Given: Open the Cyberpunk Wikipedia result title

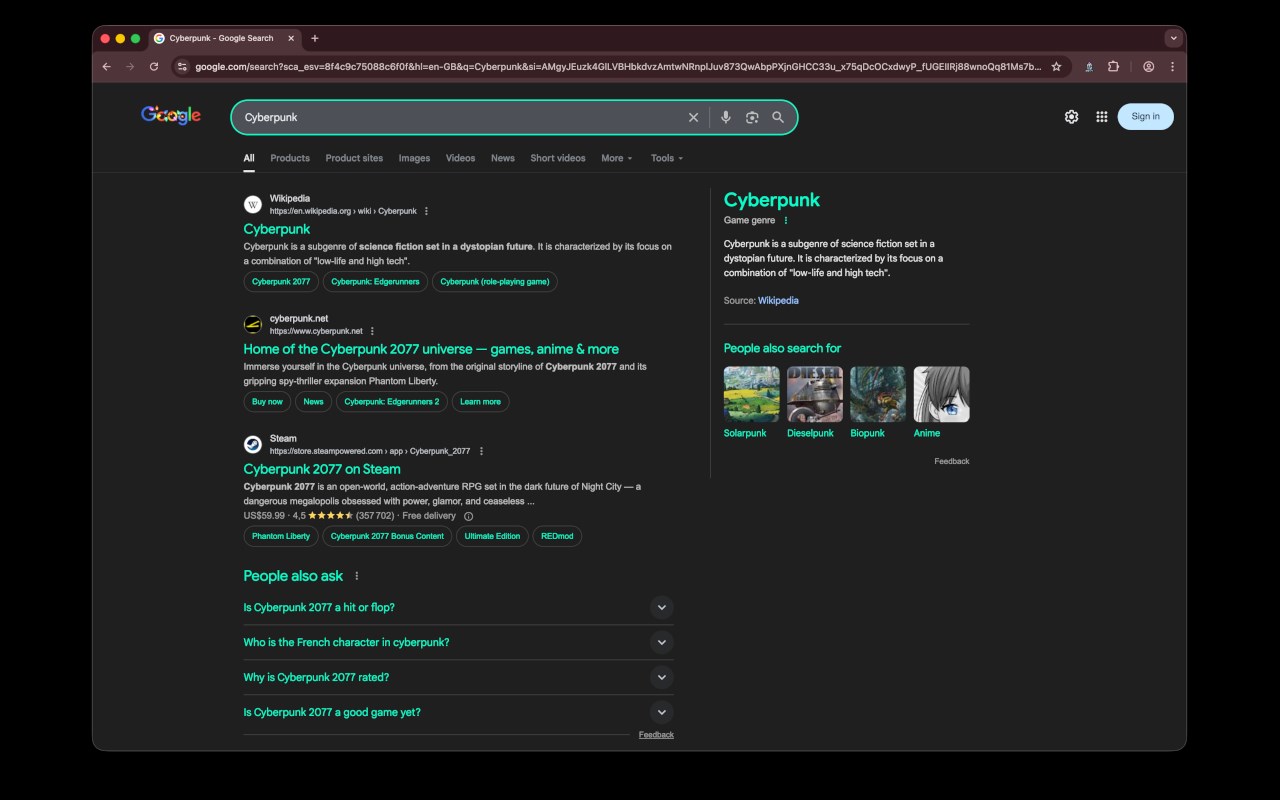Looking at the screenshot, I should (x=277, y=229).
